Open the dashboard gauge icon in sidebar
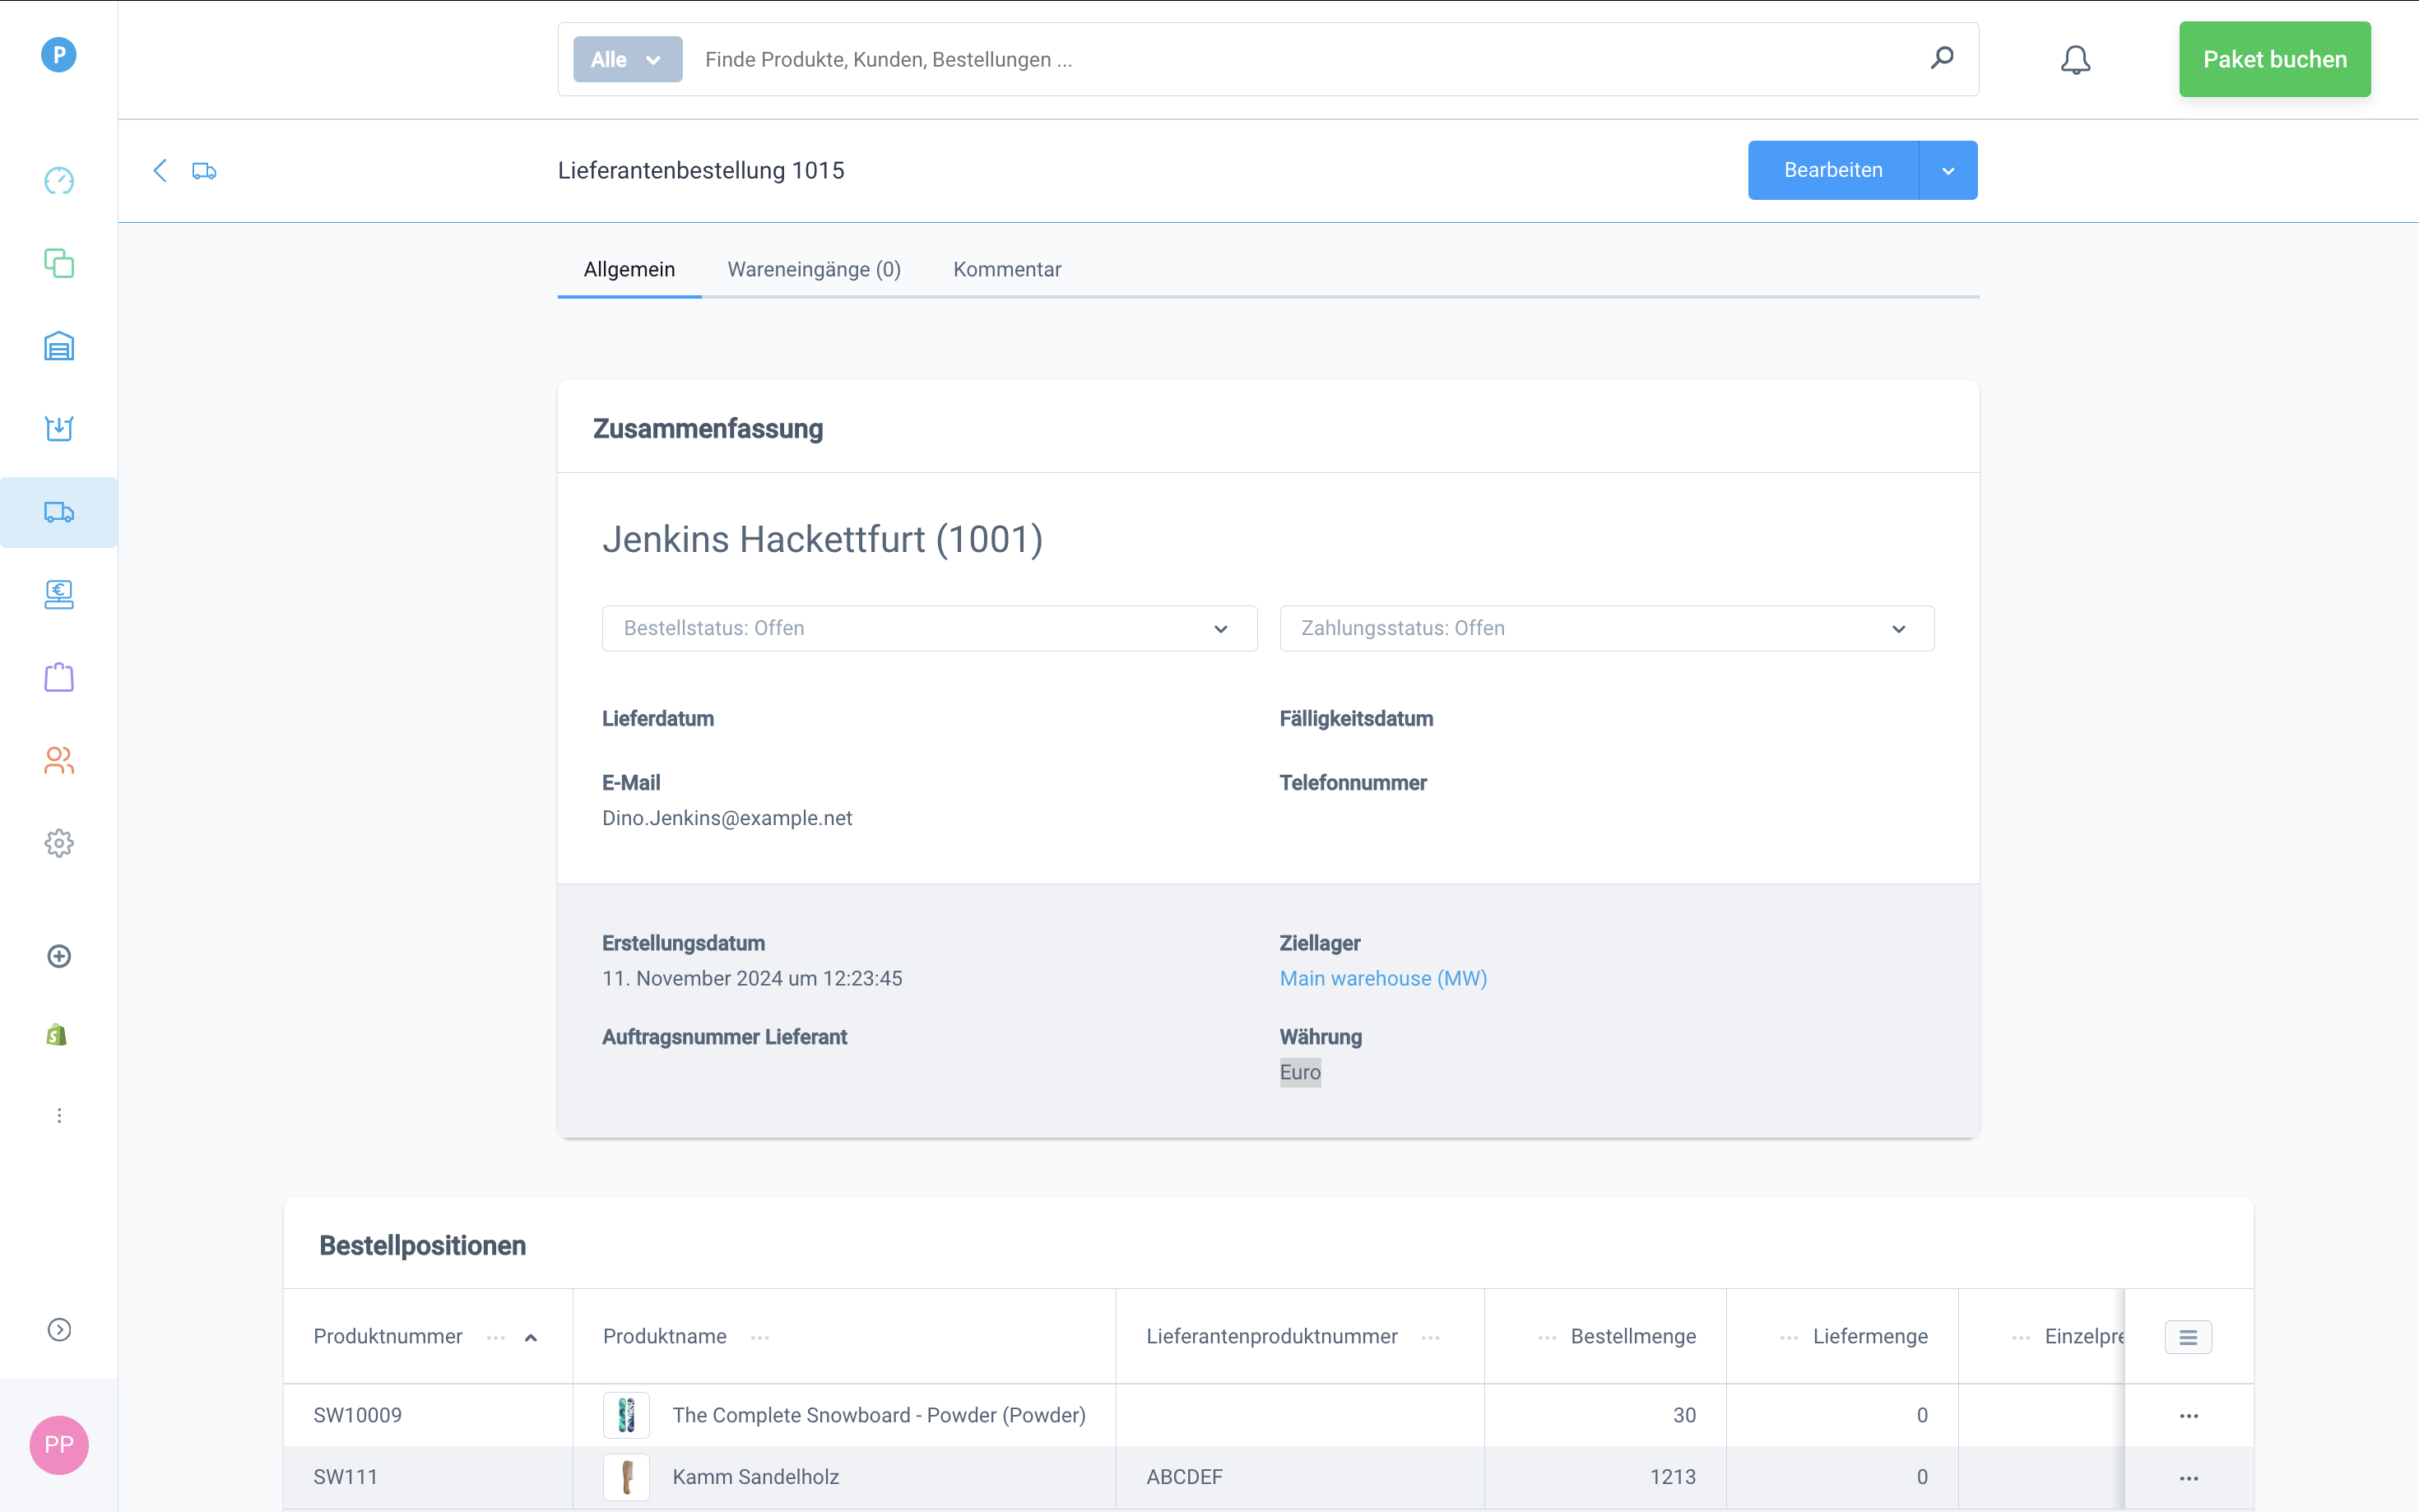 59,181
